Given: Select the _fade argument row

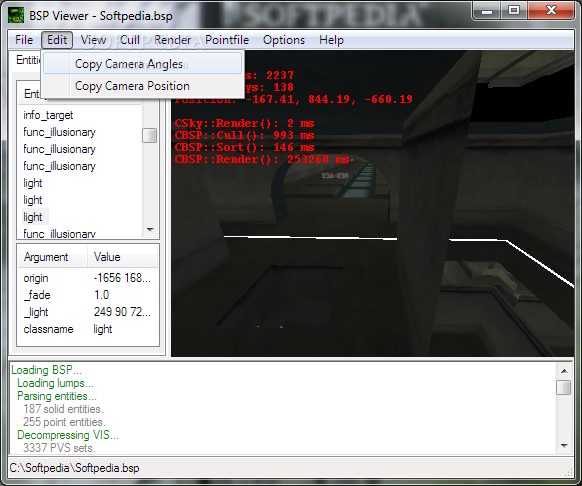Looking at the screenshot, I should [88, 295].
